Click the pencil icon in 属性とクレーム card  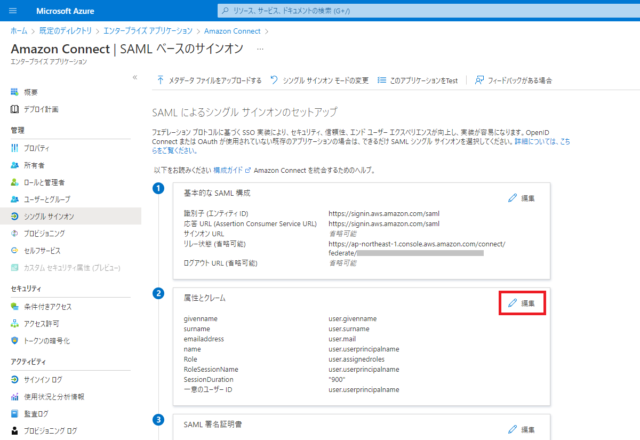[x=512, y=303]
